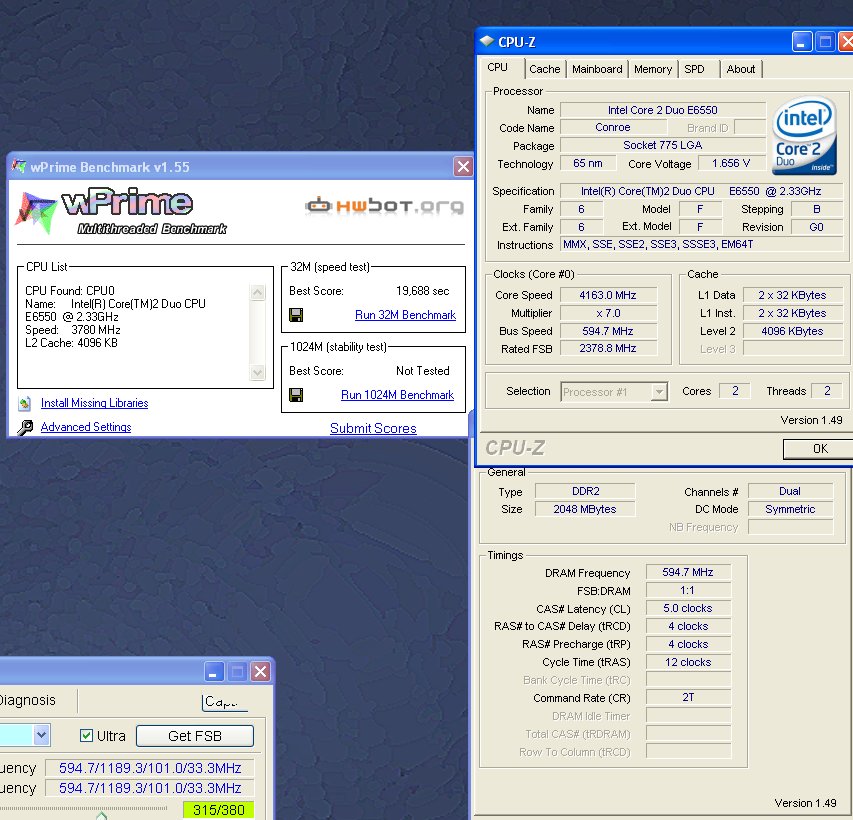The height and width of the screenshot is (820, 853).
Task: Open the Memory tab in CPU-Z
Action: click(x=653, y=69)
